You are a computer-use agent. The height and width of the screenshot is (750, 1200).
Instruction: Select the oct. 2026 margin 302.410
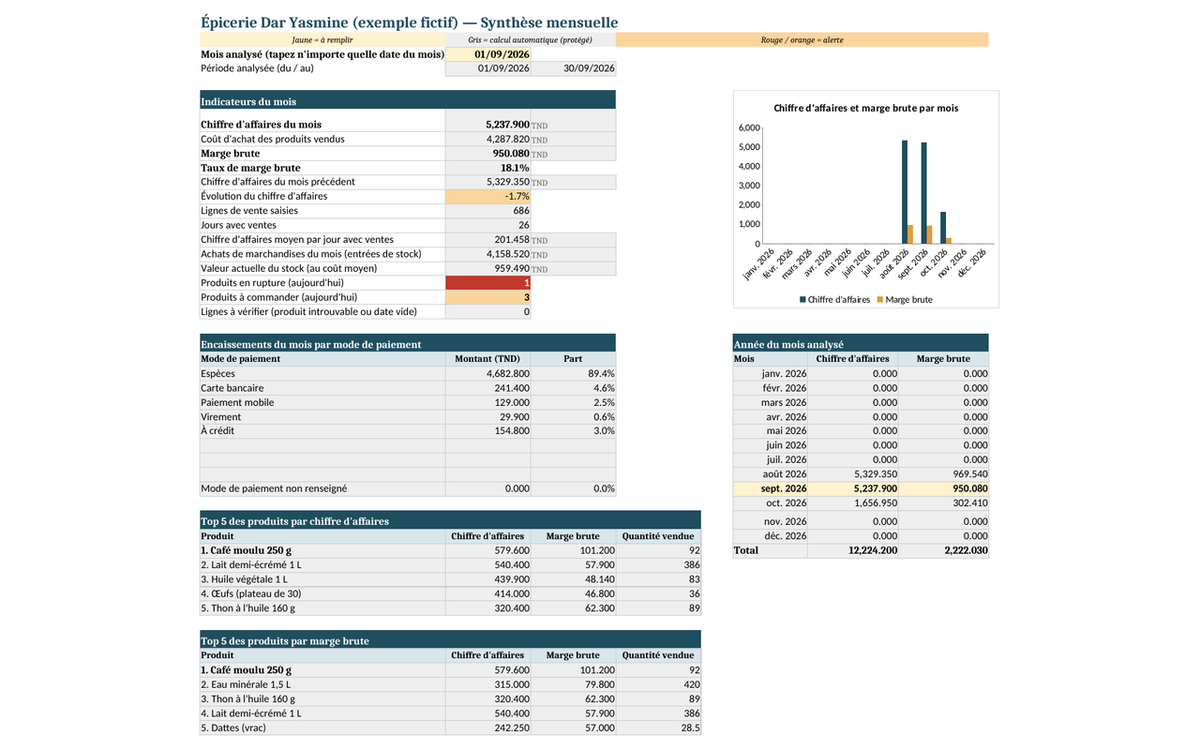pos(943,503)
